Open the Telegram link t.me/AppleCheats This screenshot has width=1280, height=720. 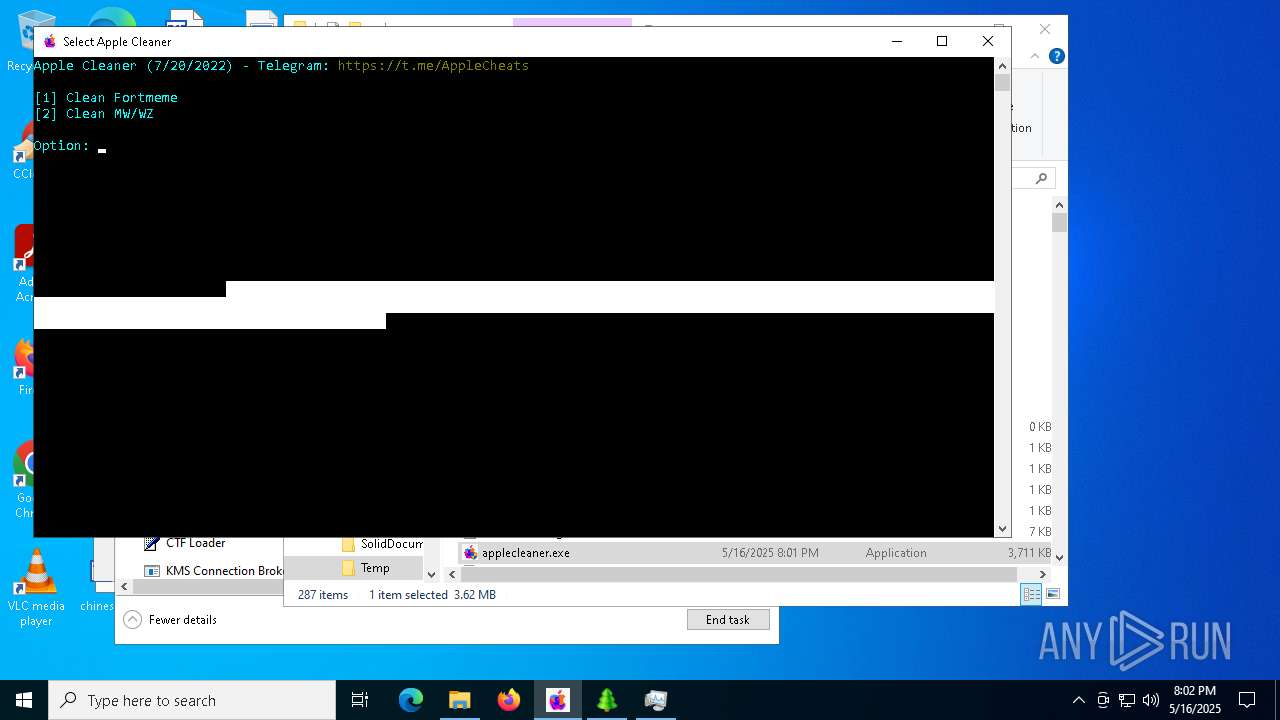click(433, 66)
